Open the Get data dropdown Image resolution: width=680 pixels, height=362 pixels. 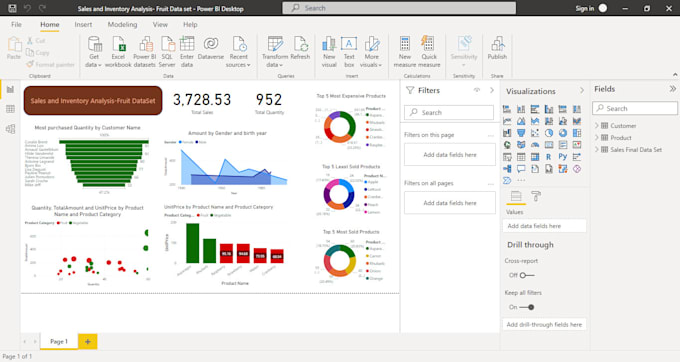(x=94, y=52)
